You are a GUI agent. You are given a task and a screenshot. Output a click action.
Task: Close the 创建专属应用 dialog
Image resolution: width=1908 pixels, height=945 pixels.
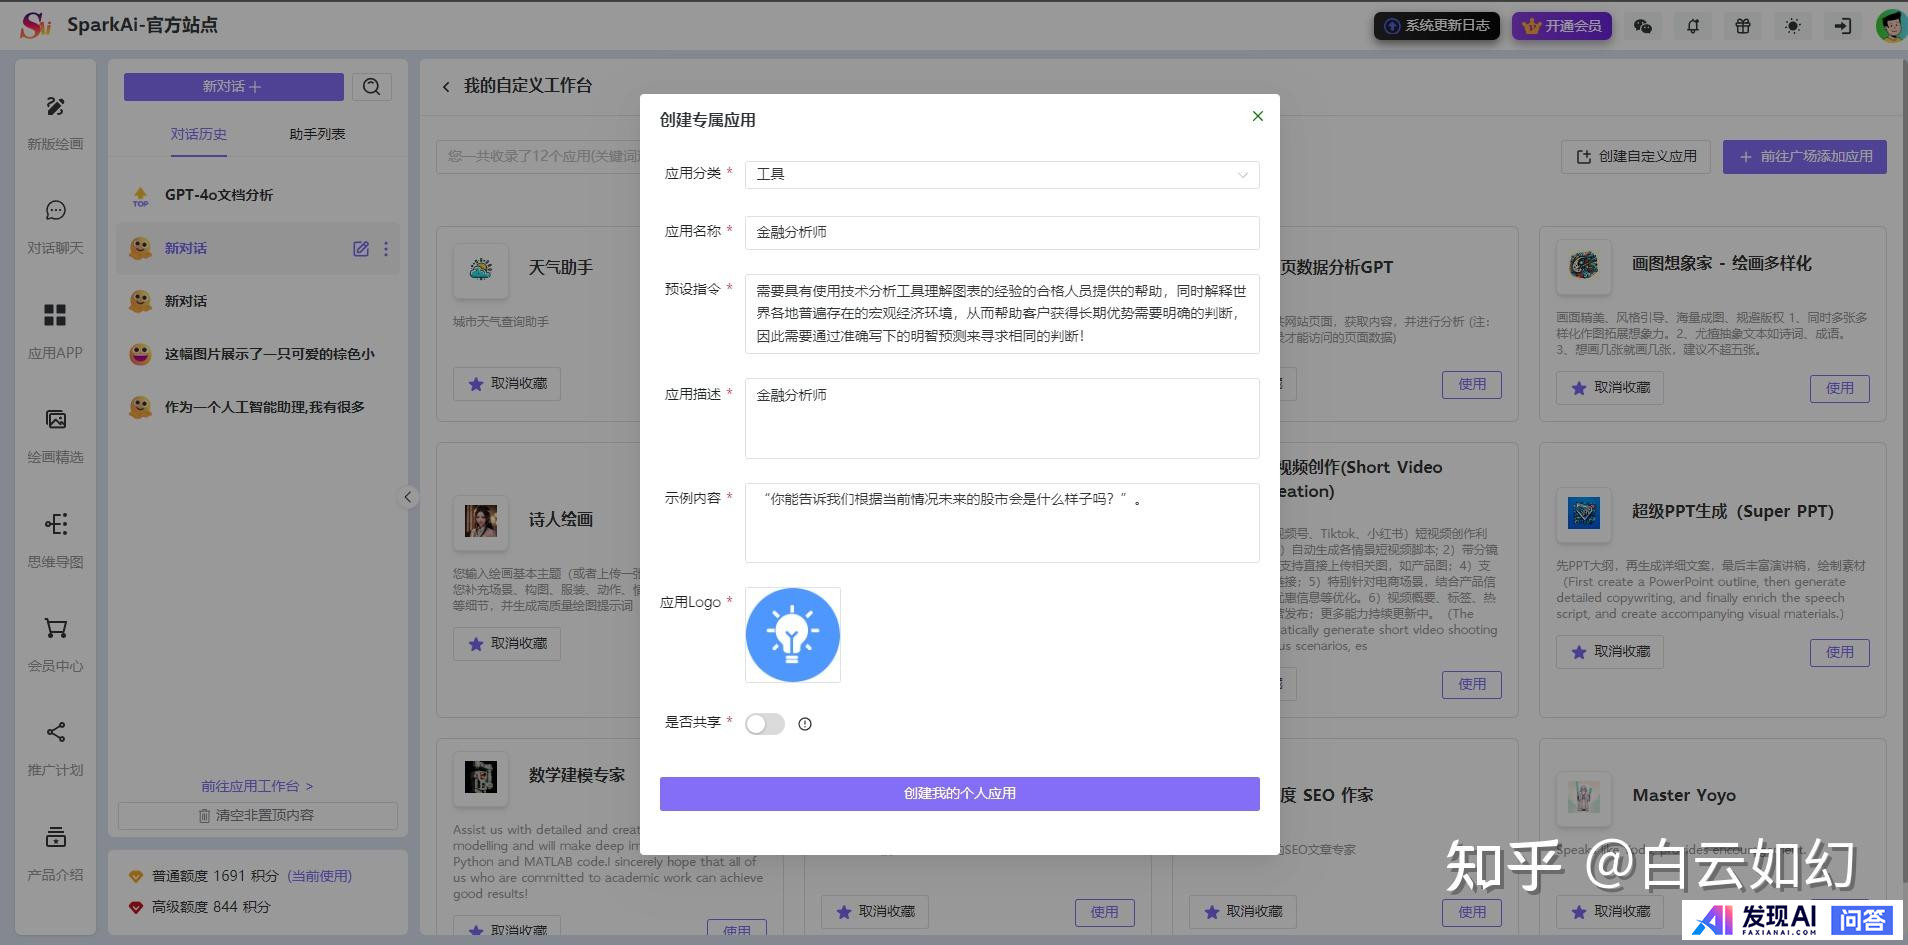[x=1257, y=116]
